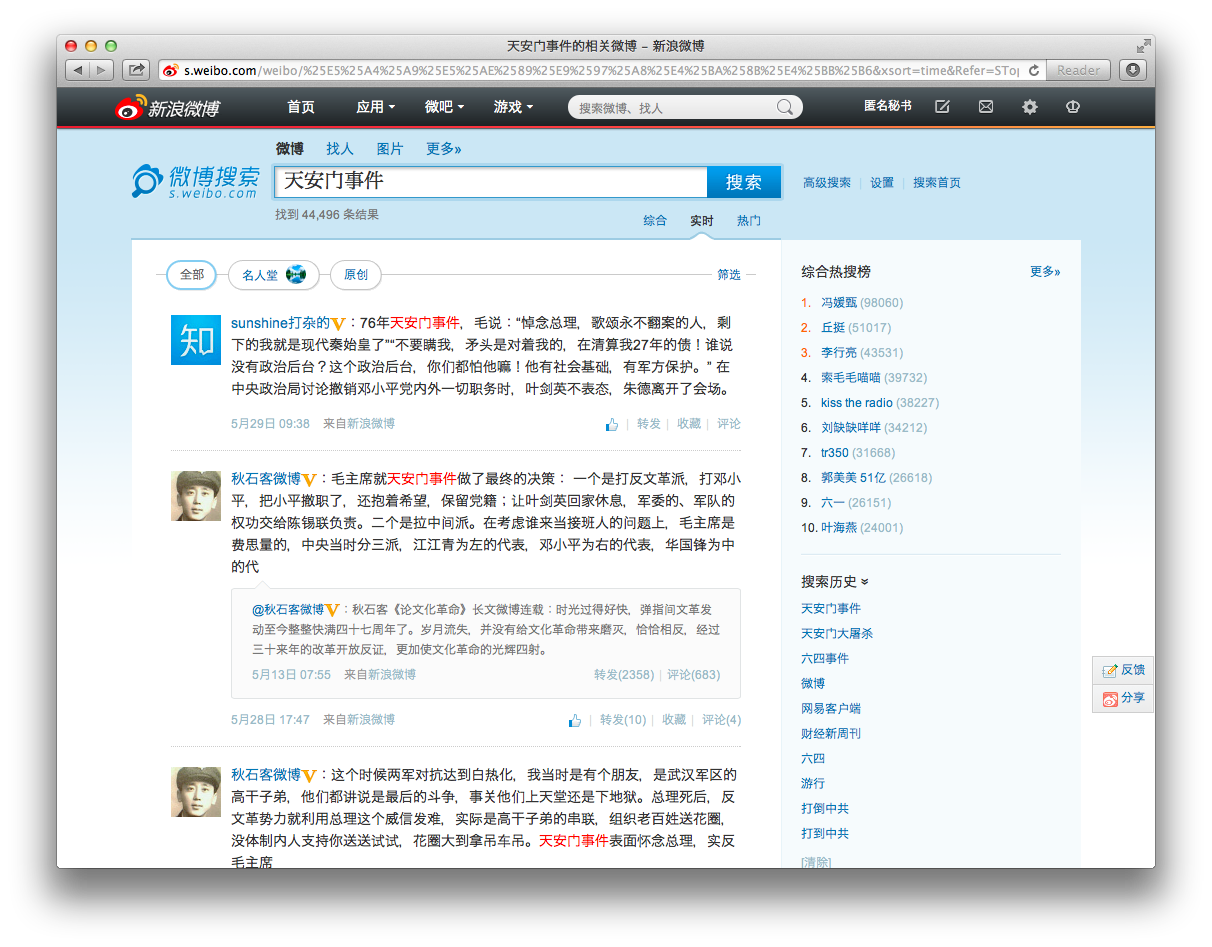This screenshot has width=1212, height=947.
Task: Go to 搜索首页 link
Action: point(937,183)
